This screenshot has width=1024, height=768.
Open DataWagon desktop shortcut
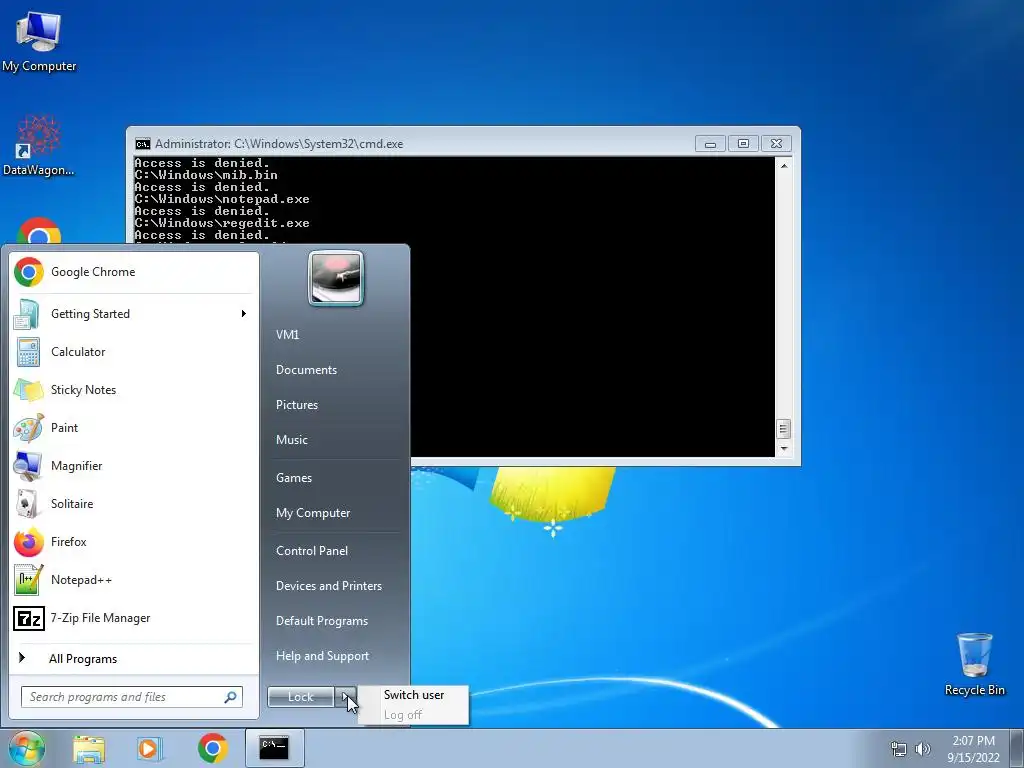click(x=39, y=145)
